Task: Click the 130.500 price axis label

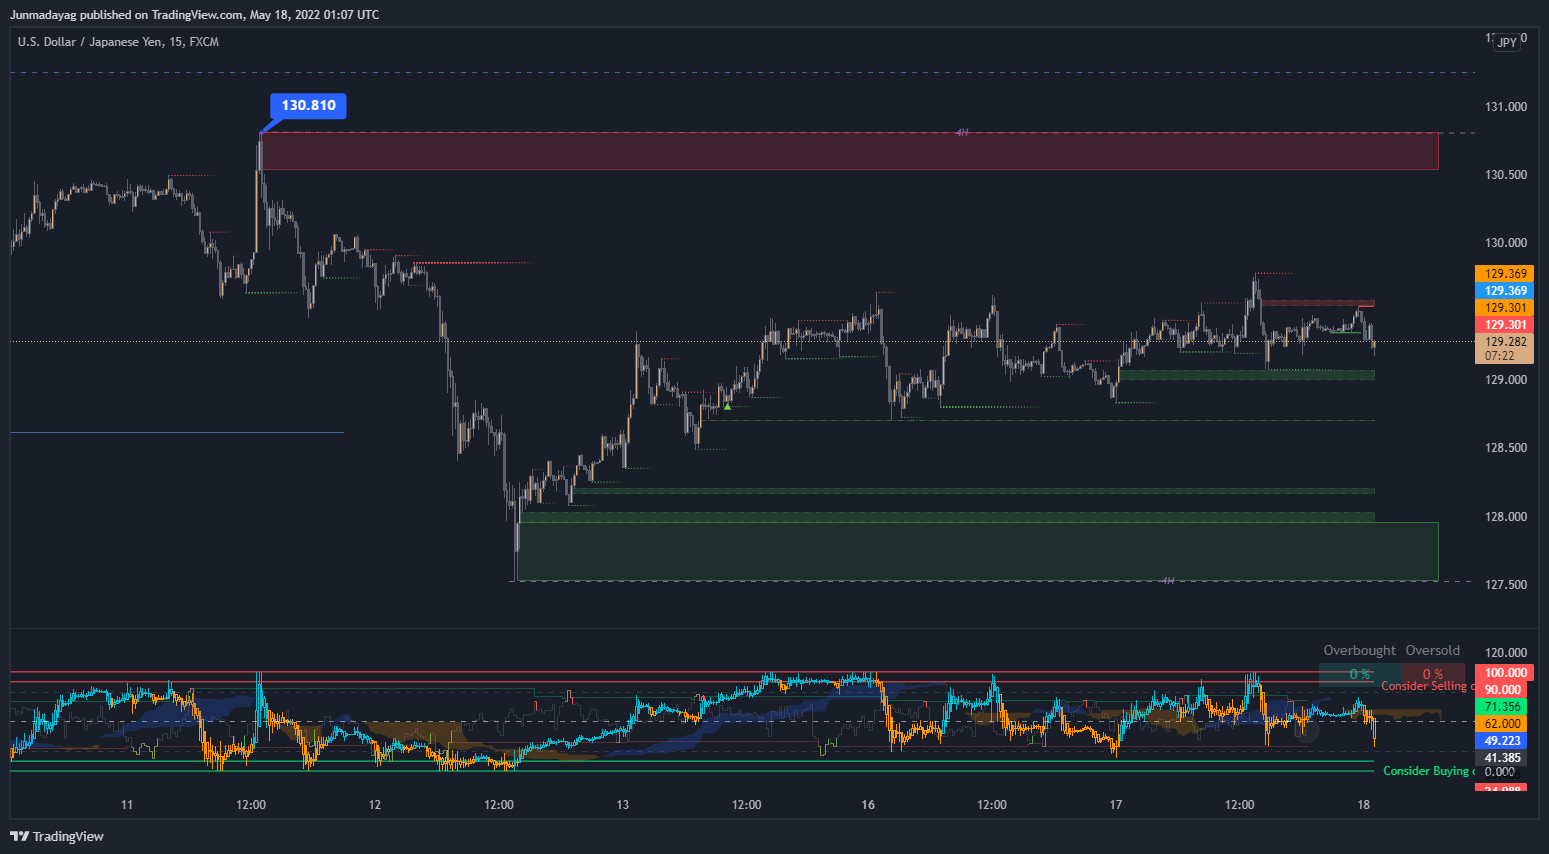Action: pyautogui.click(x=1506, y=175)
